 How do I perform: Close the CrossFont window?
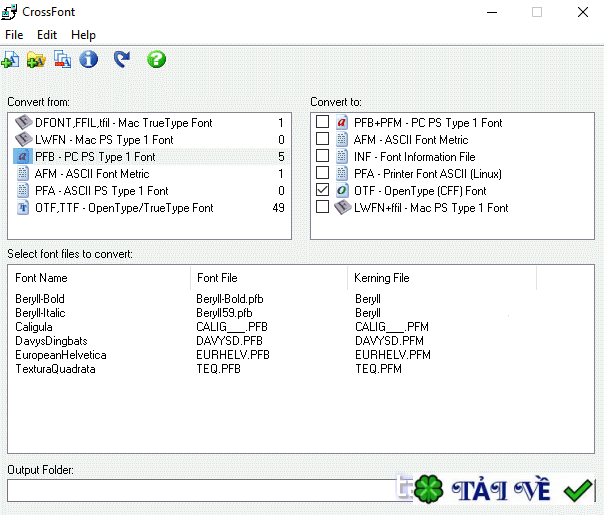pyautogui.click(x=583, y=12)
